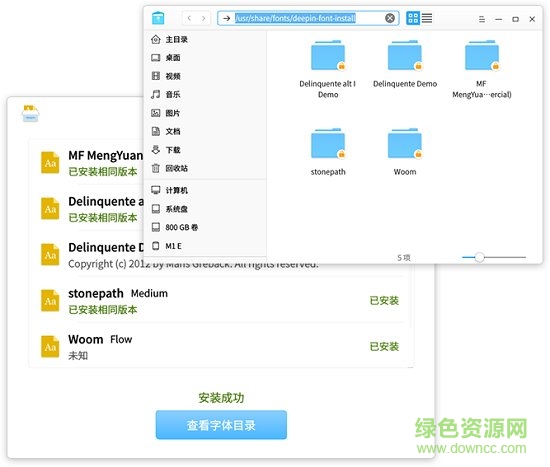The width and height of the screenshot is (550, 467).
Task: Click 已安装 status for Woom
Action: coord(384,347)
